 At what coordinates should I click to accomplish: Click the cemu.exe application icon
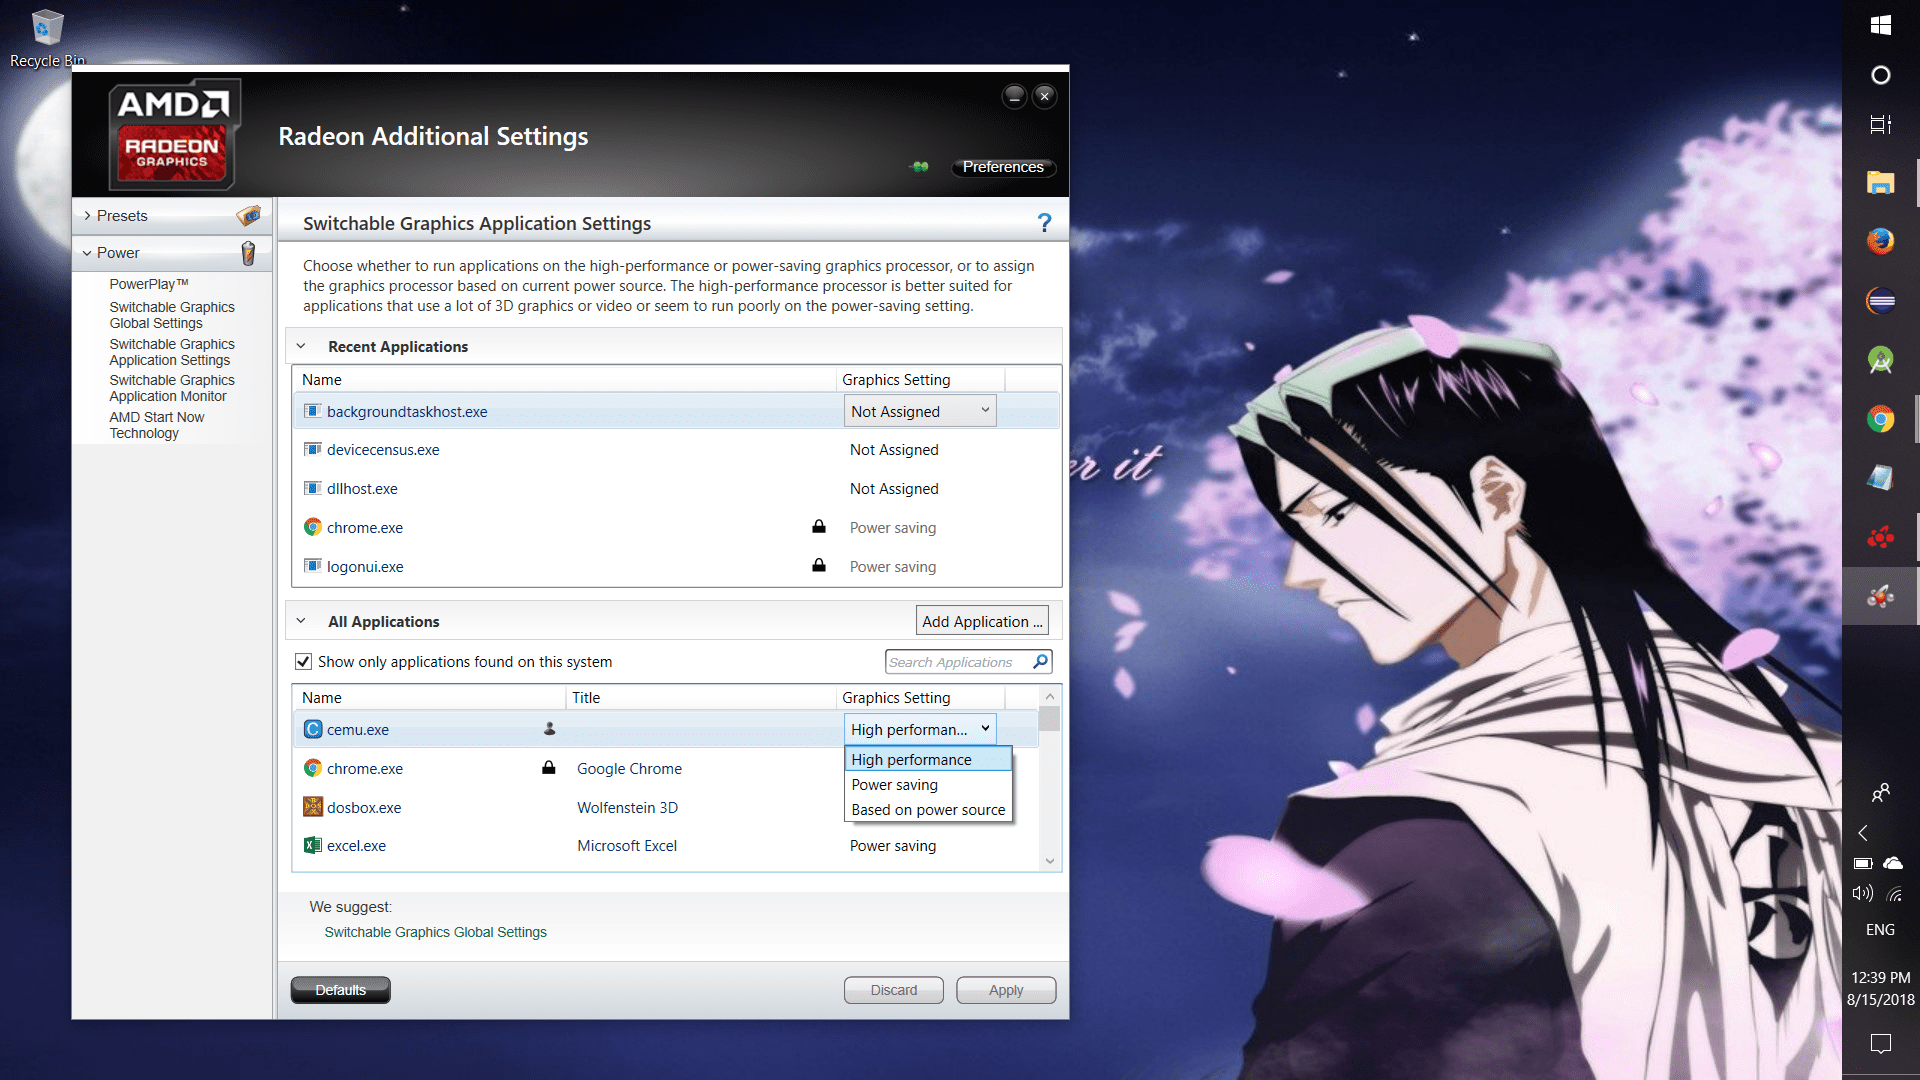pos(313,729)
